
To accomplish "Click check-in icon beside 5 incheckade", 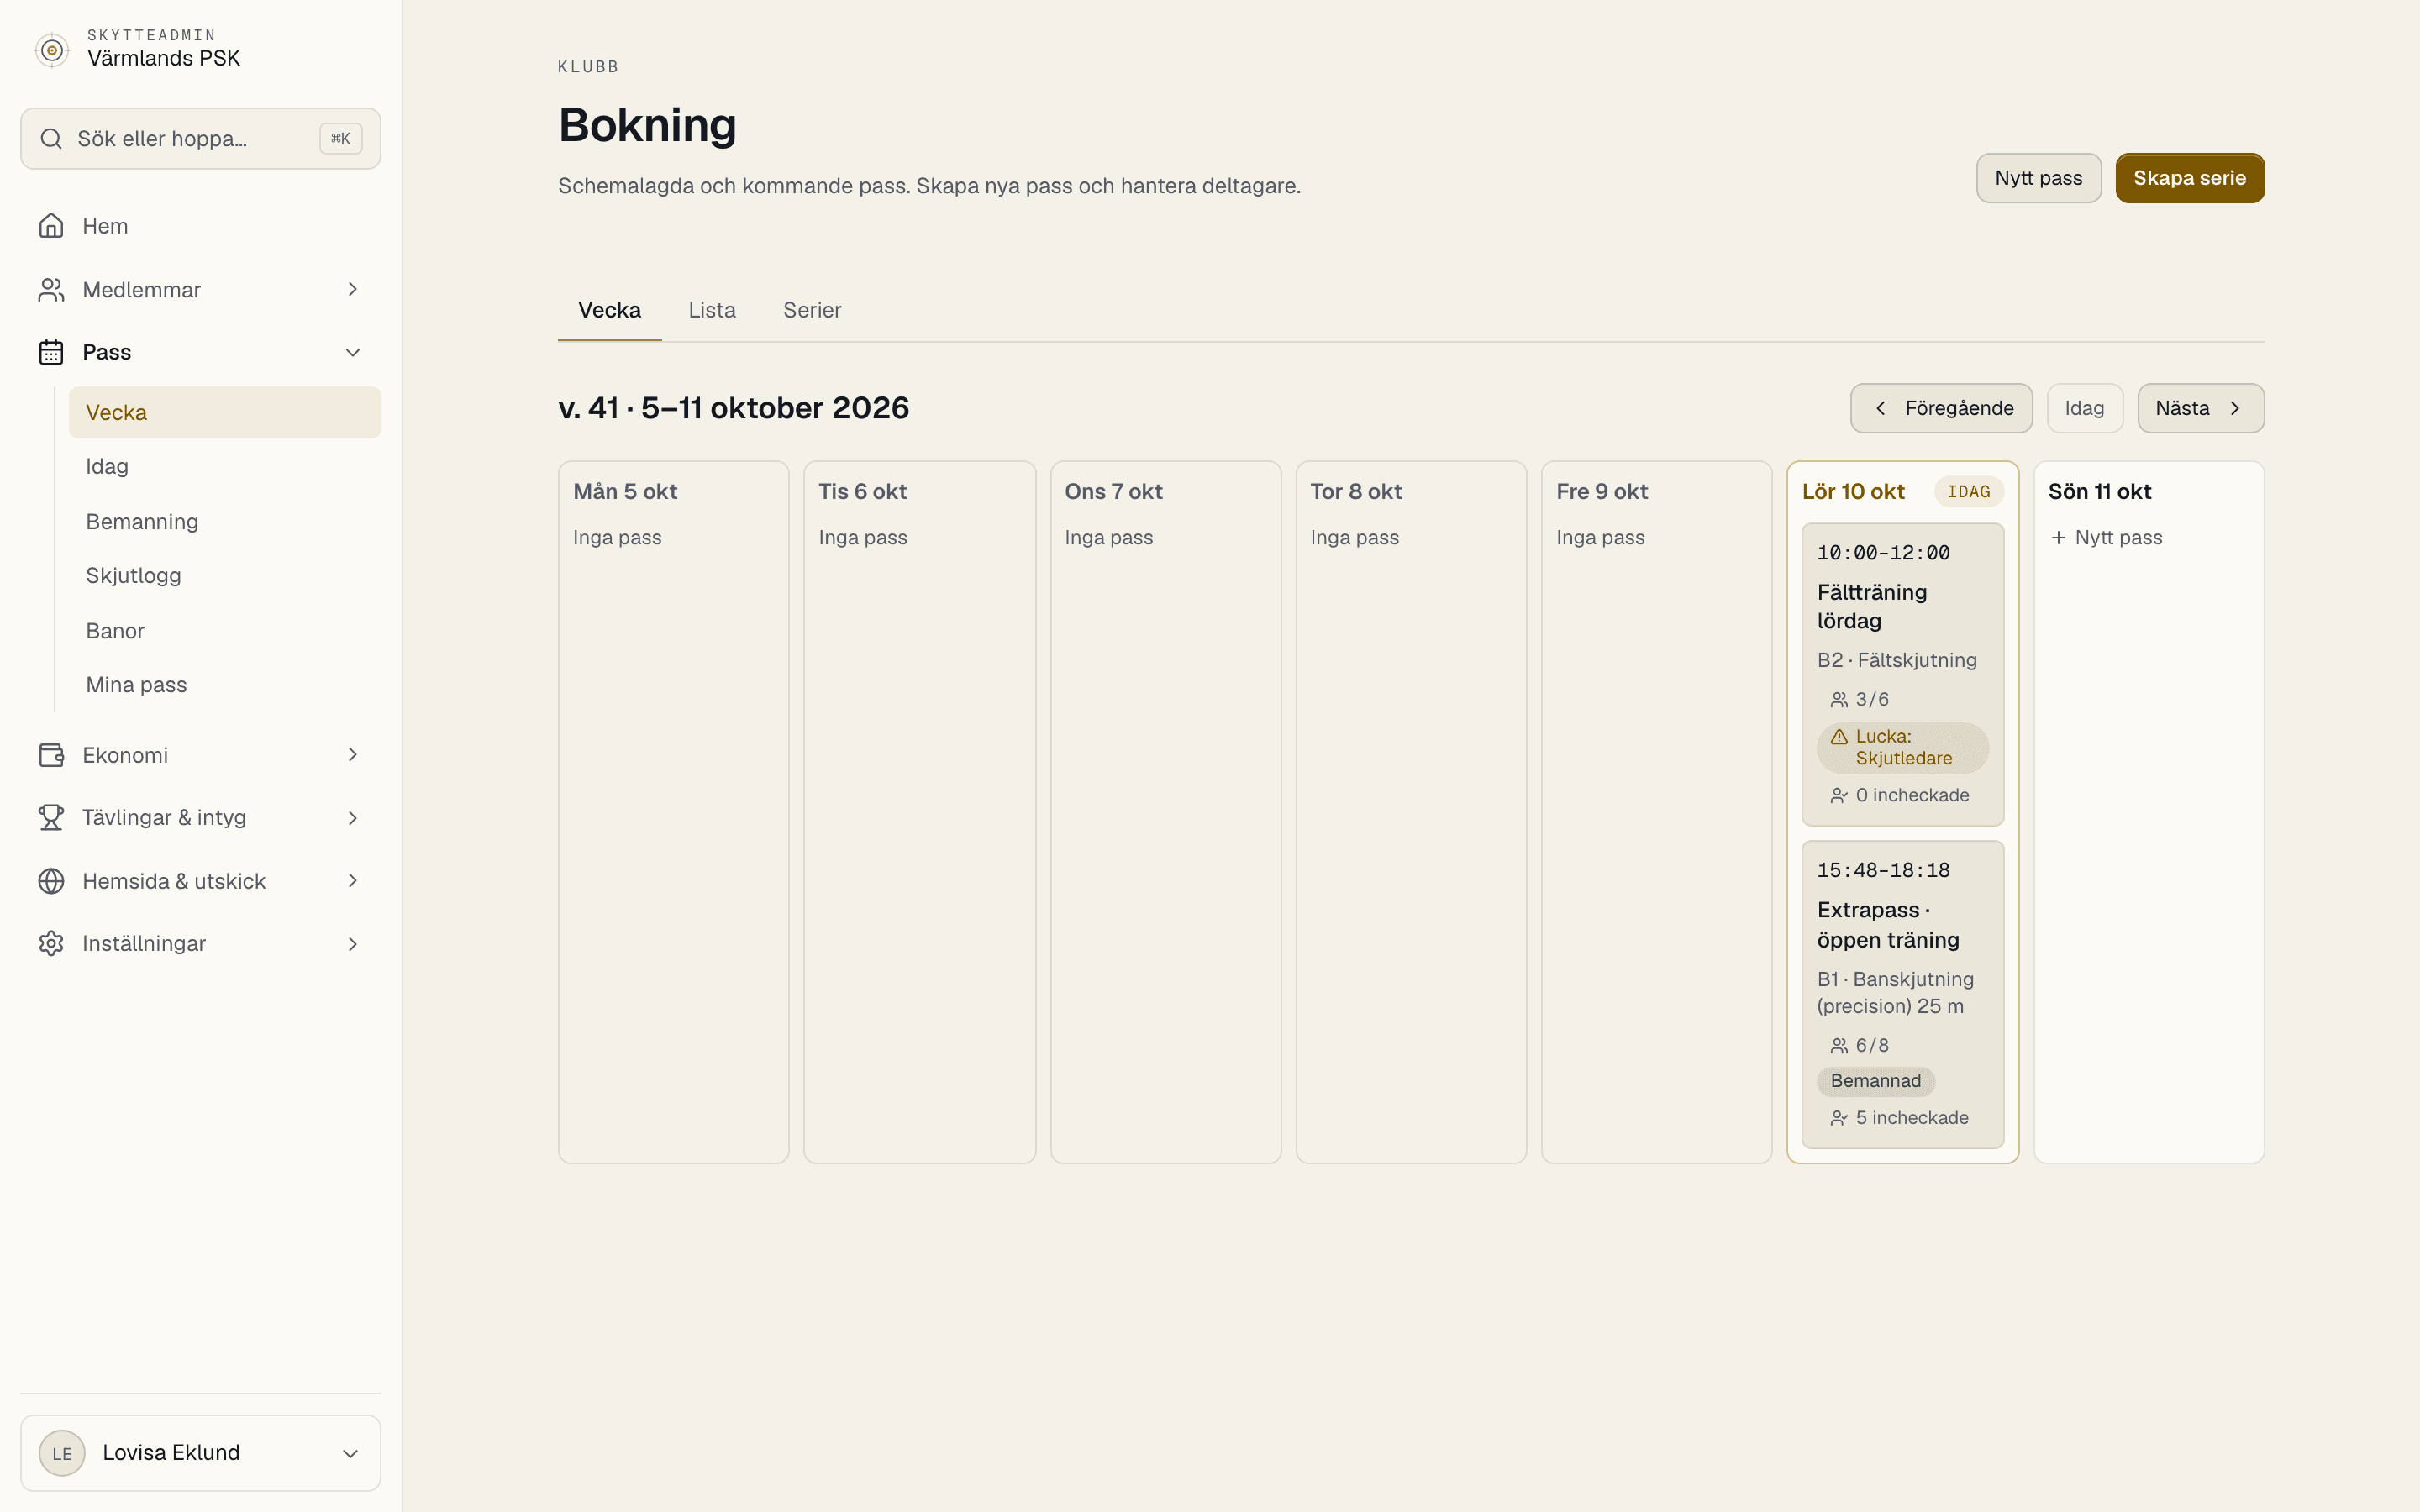I will click(x=1839, y=1118).
